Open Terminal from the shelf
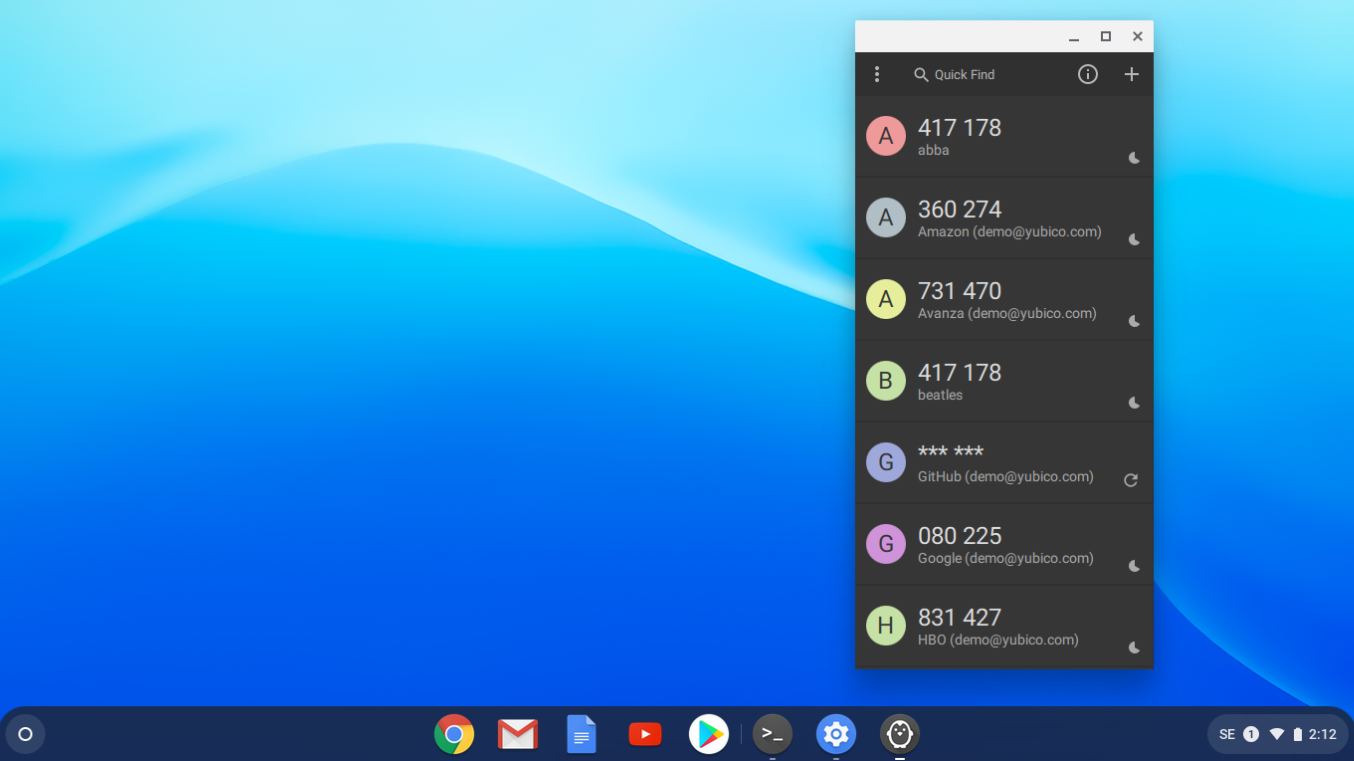The width and height of the screenshot is (1354, 761). (772, 734)
